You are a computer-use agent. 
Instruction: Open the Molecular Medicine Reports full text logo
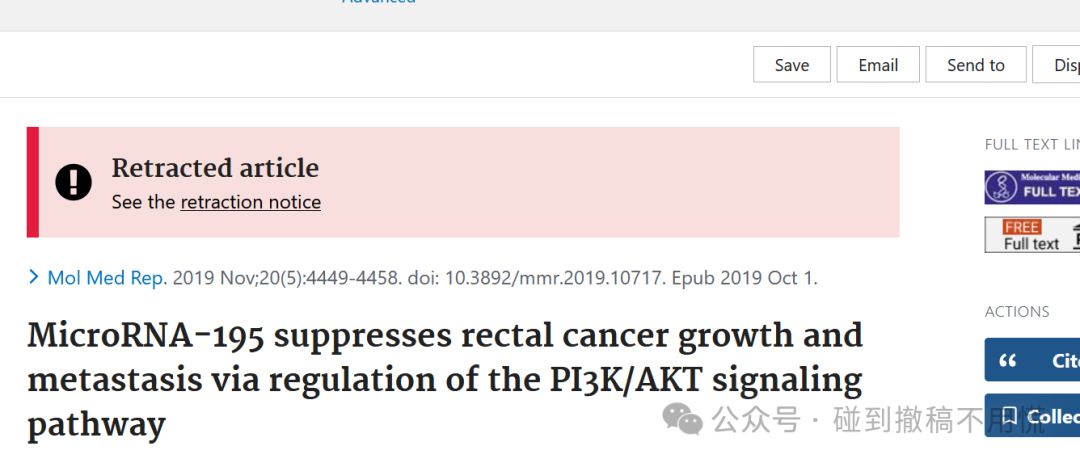[x=1032, y=187]
